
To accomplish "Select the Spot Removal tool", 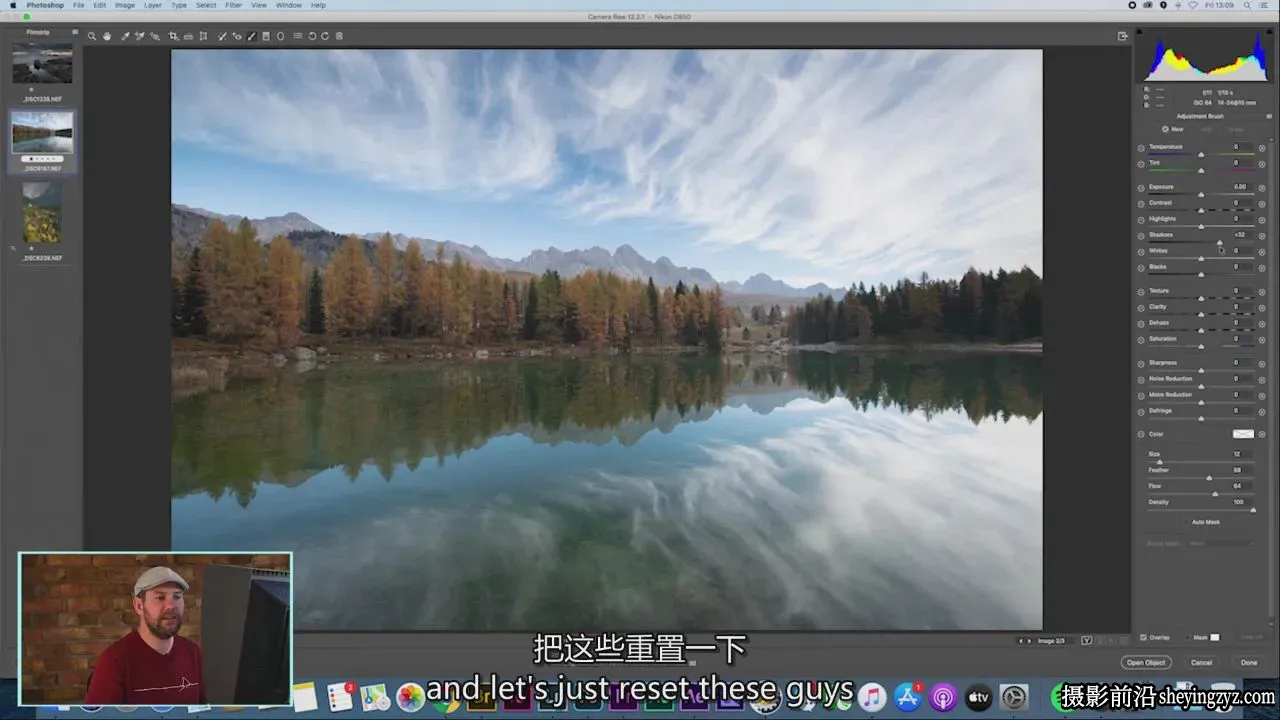I will (x=221, y=36).
